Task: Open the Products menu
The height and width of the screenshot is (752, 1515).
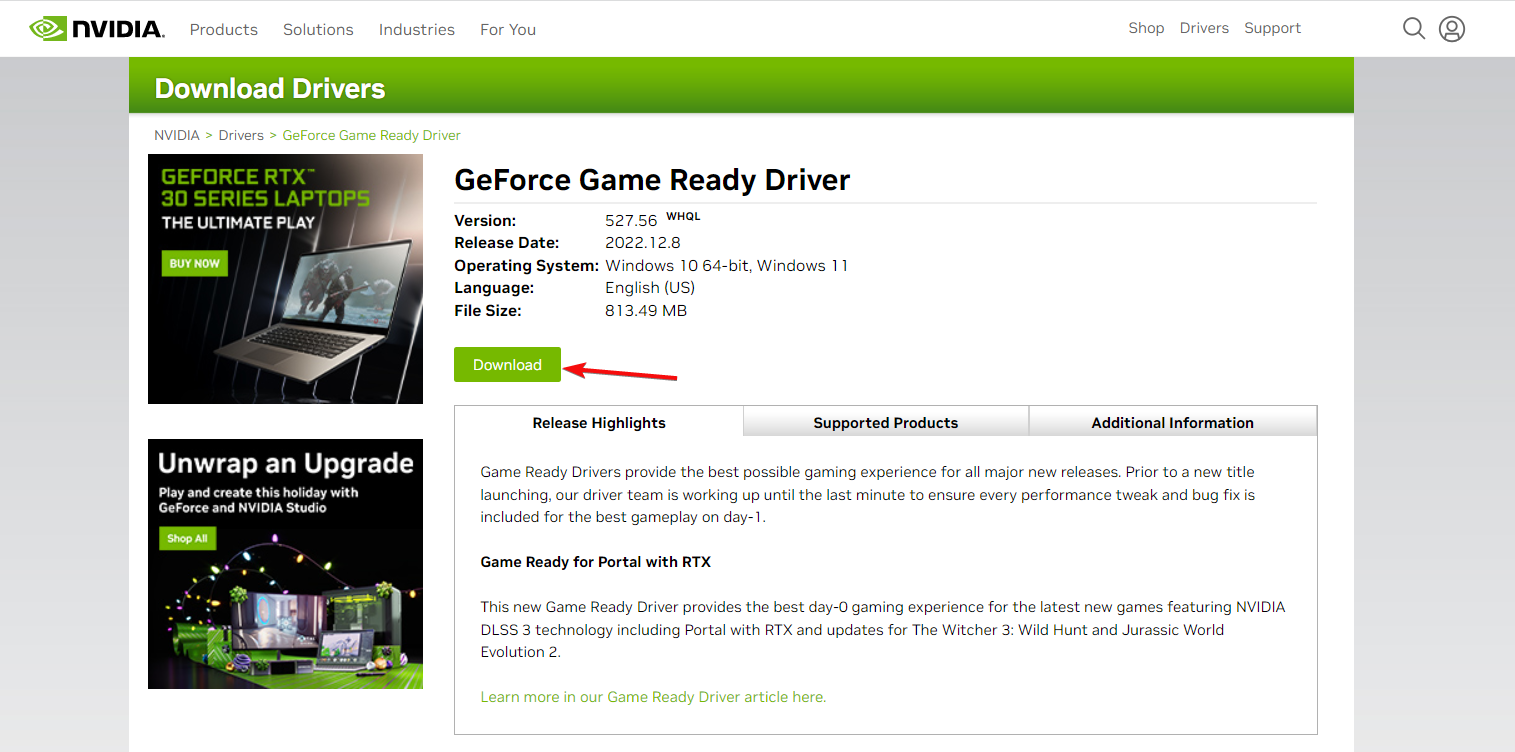Action: (x=223, y=30)
